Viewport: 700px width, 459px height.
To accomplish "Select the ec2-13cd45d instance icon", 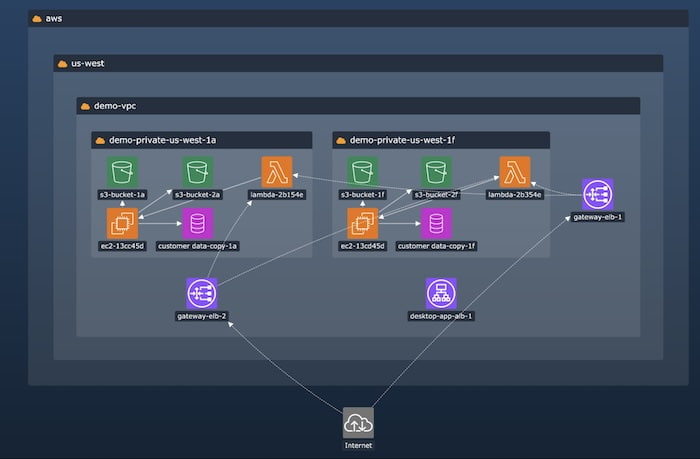I will tap(362, 223).
